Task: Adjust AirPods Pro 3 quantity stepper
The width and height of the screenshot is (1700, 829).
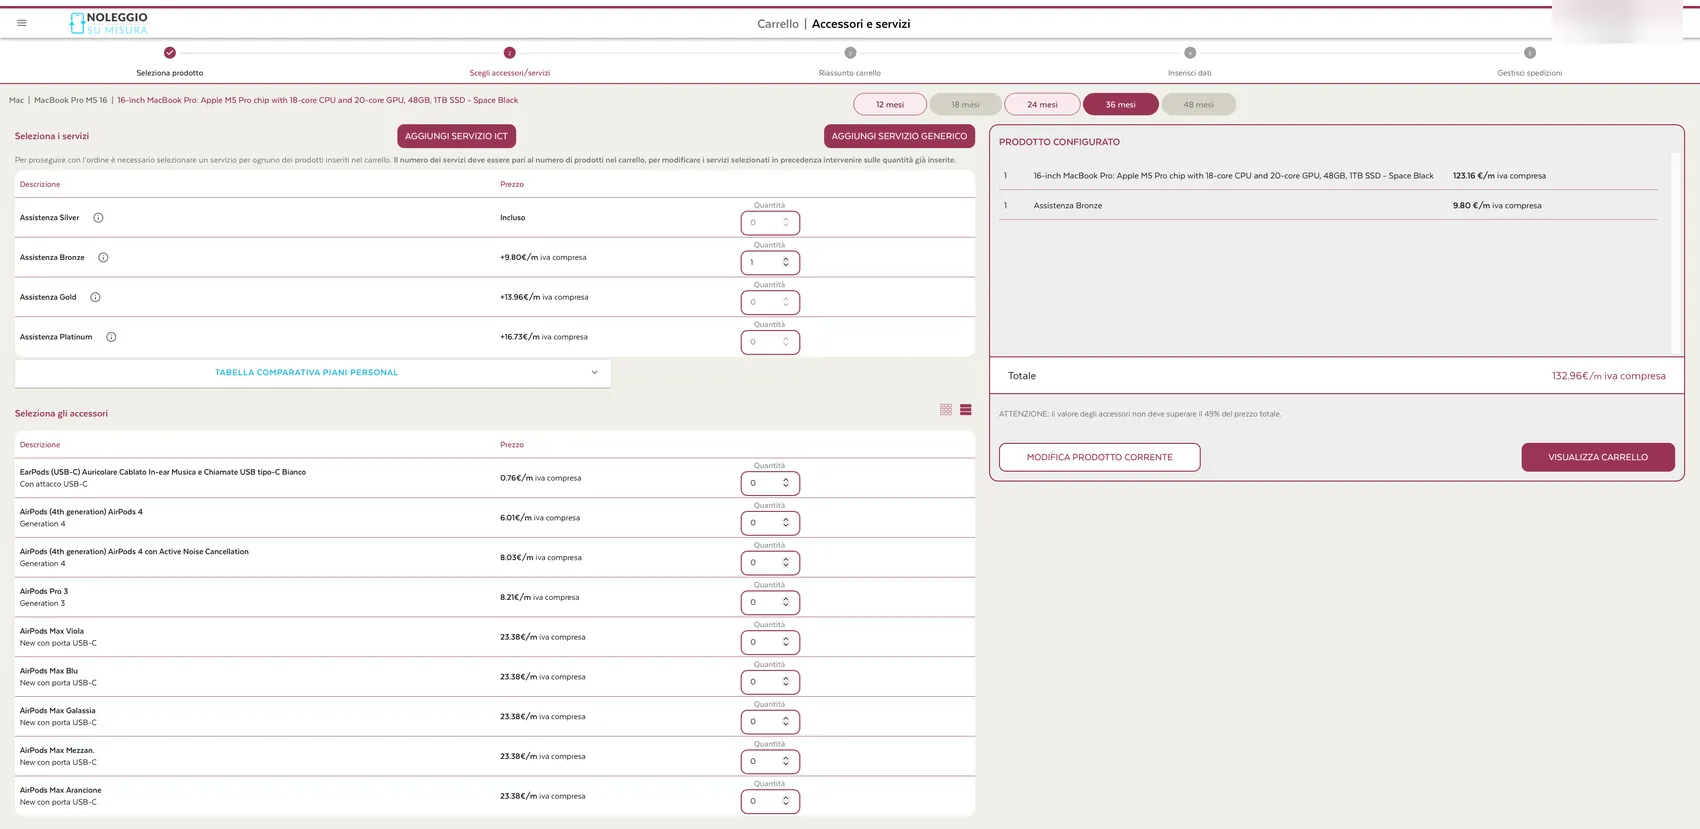Action: click(786, 602)
